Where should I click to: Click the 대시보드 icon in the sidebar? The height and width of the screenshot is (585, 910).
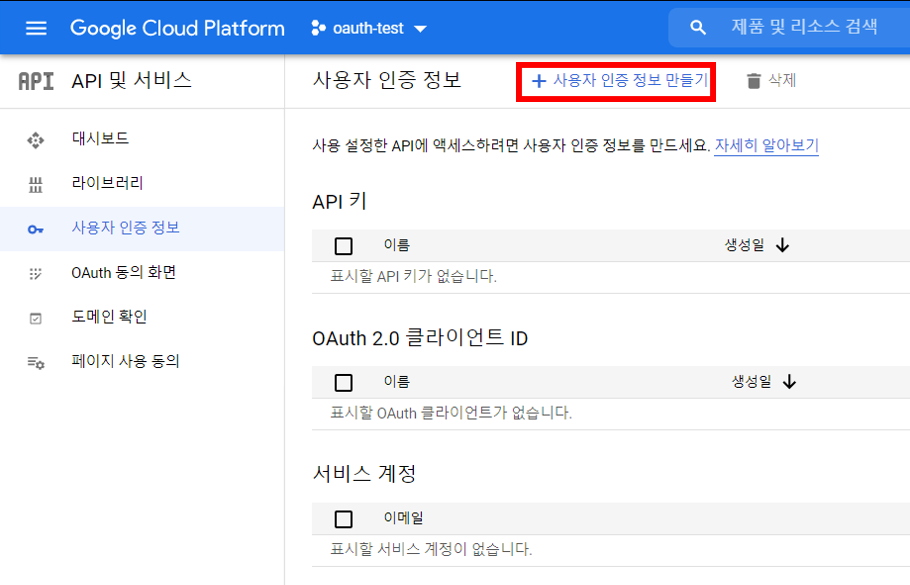pyautogui.click(x=35, y=140)
